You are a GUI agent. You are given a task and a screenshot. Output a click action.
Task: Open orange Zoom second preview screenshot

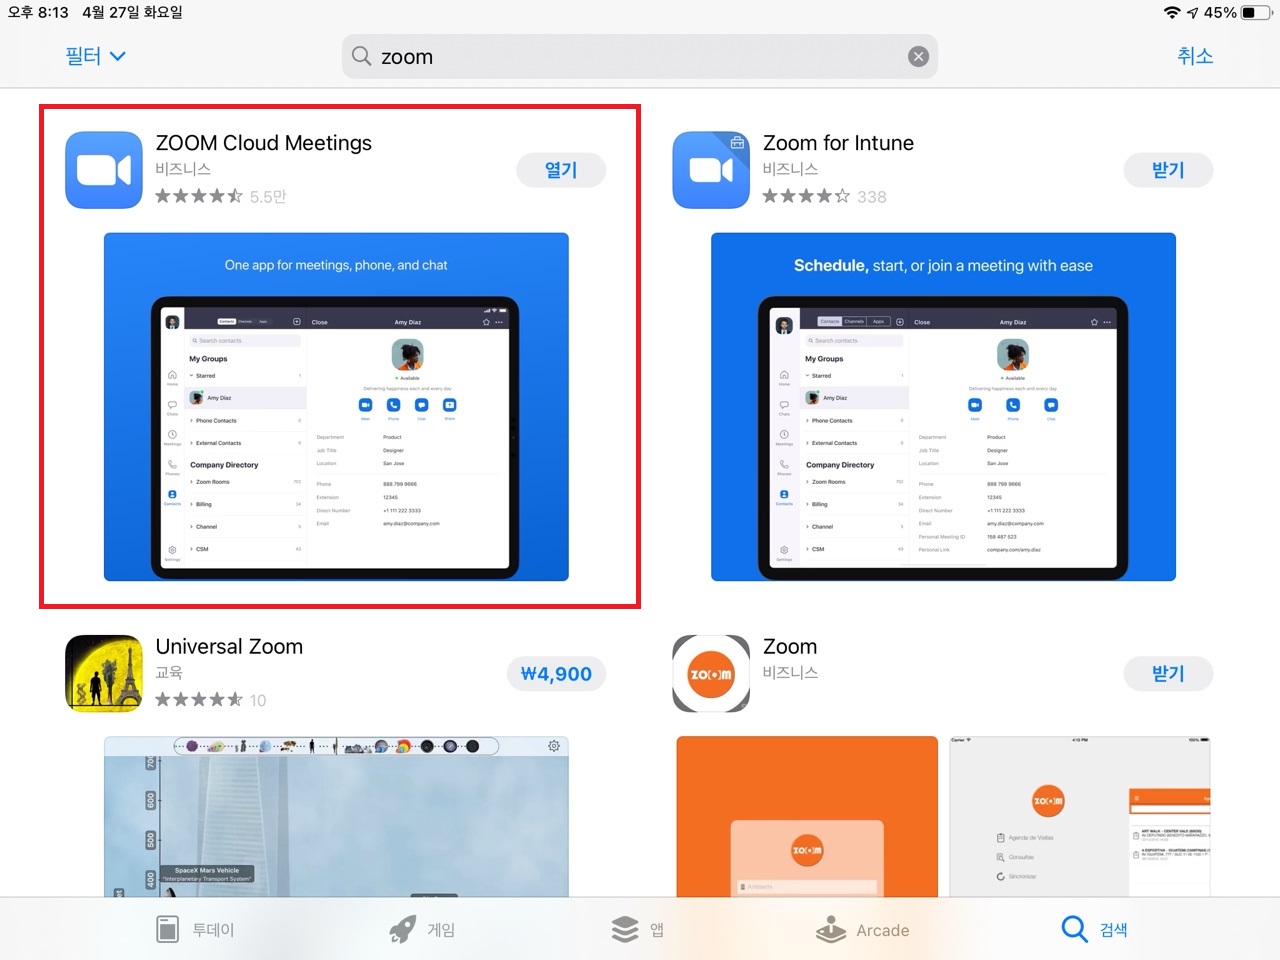[1080, 817]
